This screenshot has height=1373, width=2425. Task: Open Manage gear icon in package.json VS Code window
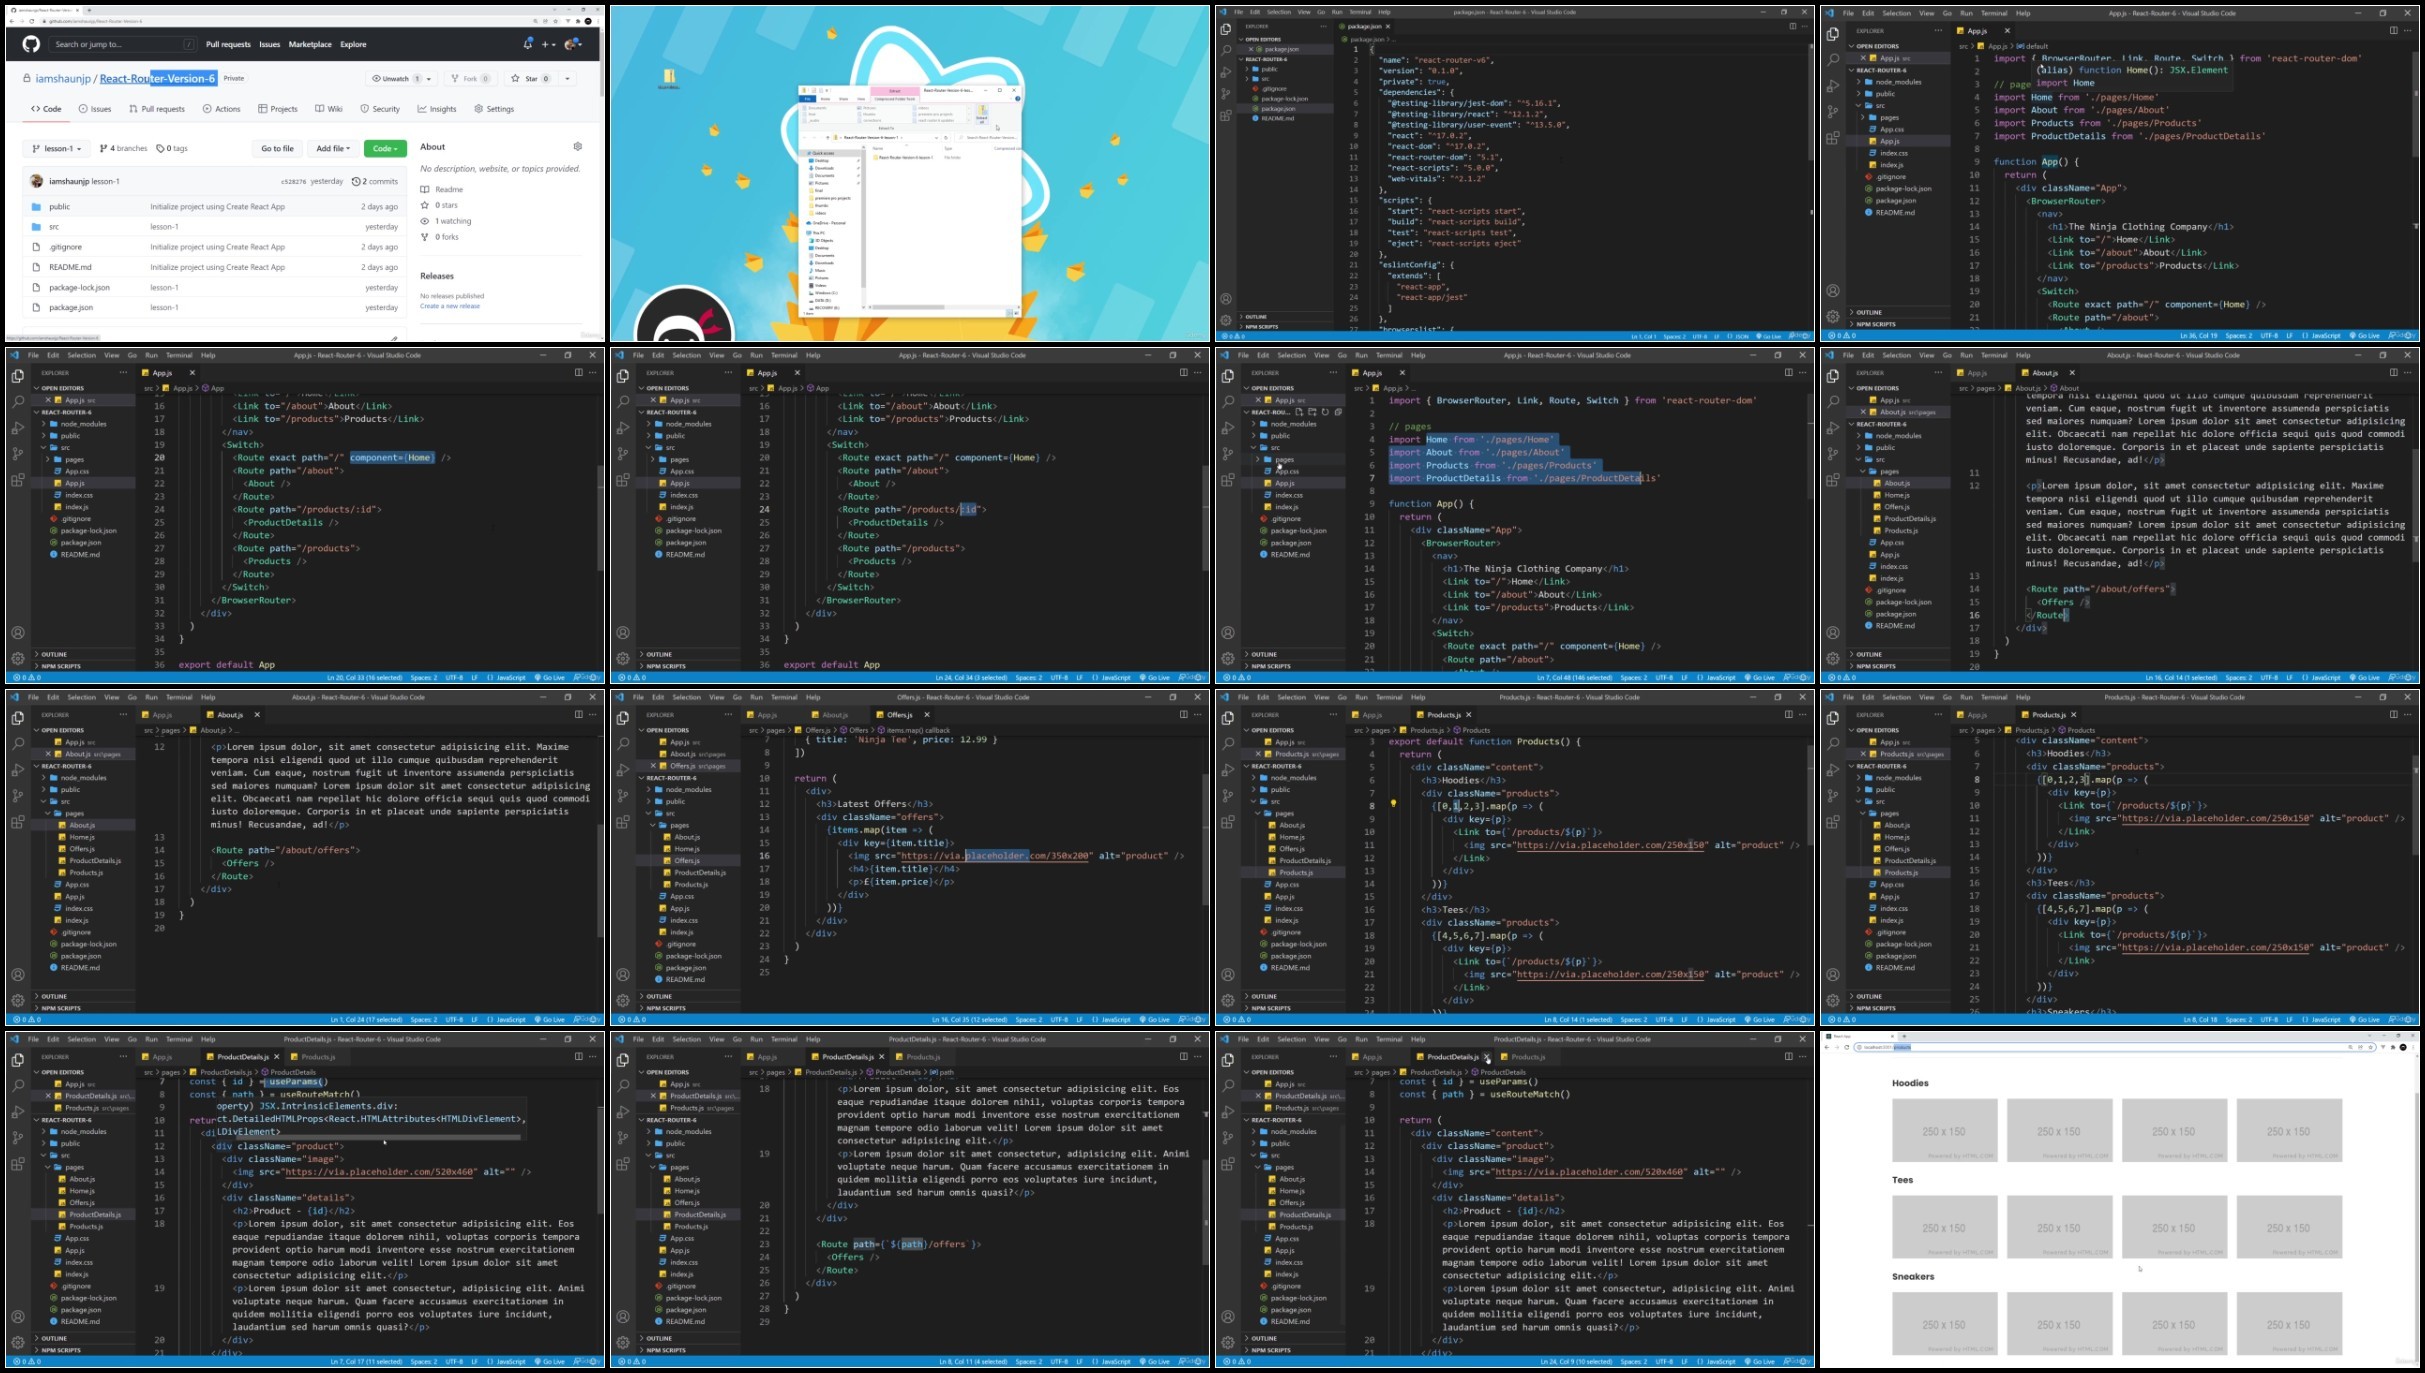tap(1226, 320)
